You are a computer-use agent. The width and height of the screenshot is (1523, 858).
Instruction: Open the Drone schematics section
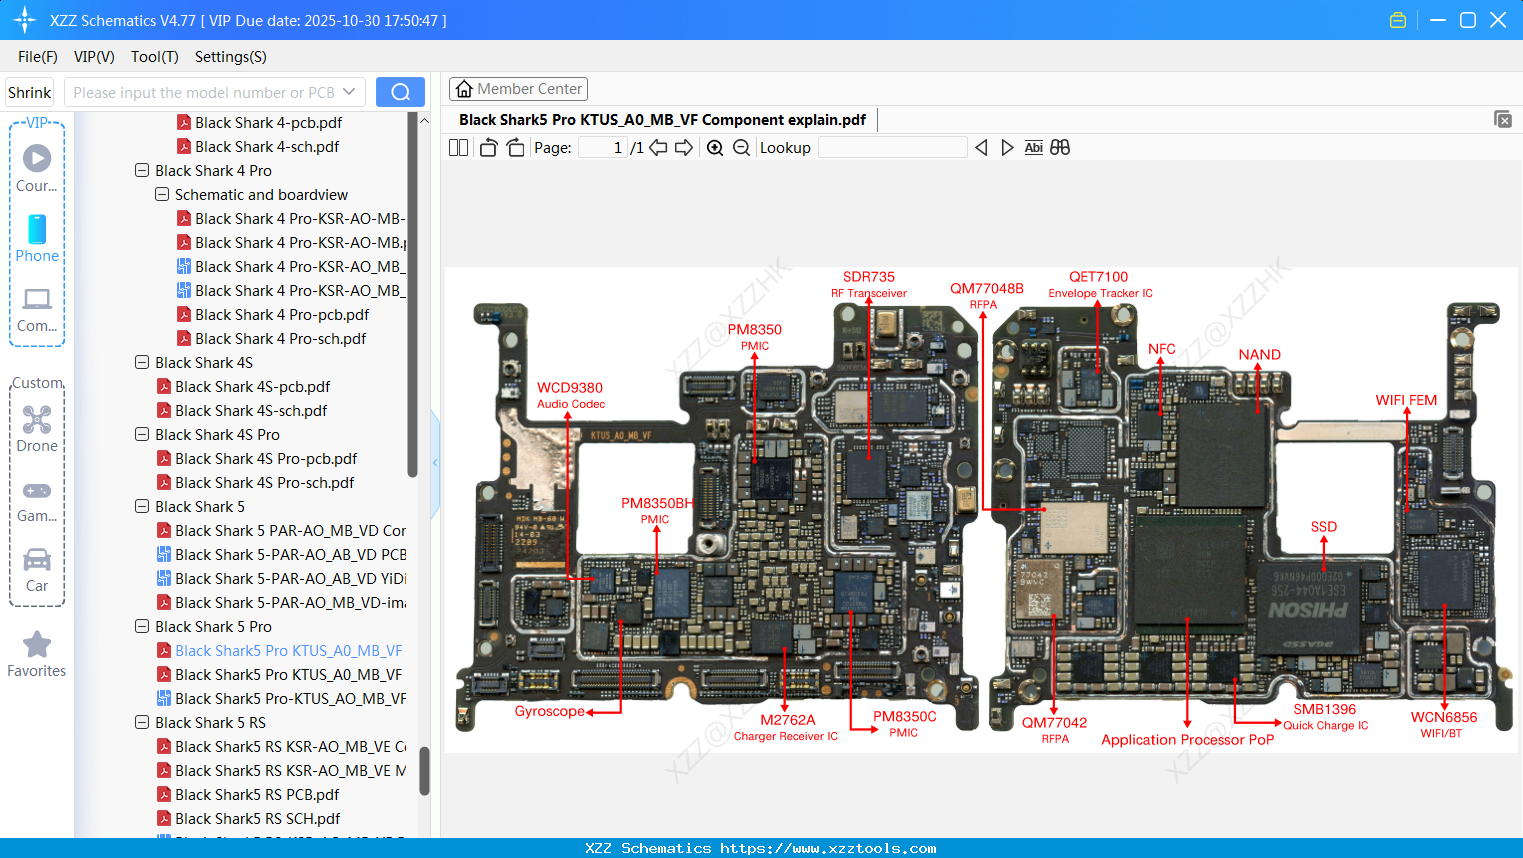point(37,428)
